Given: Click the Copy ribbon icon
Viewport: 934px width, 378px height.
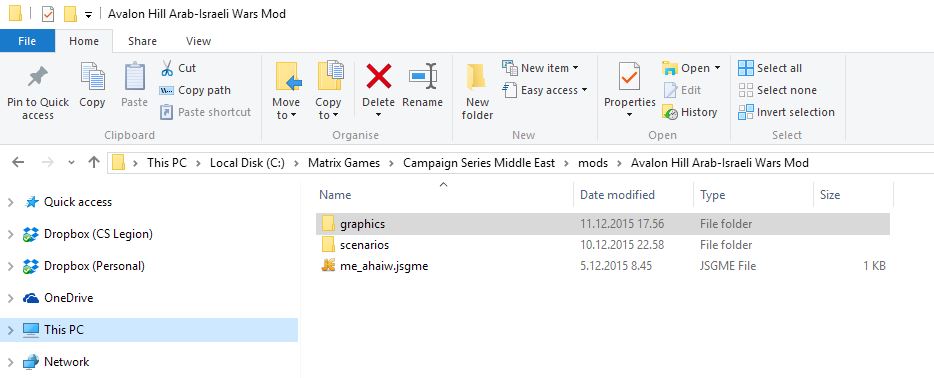Looking at the screenshot, I should point(92,77).
